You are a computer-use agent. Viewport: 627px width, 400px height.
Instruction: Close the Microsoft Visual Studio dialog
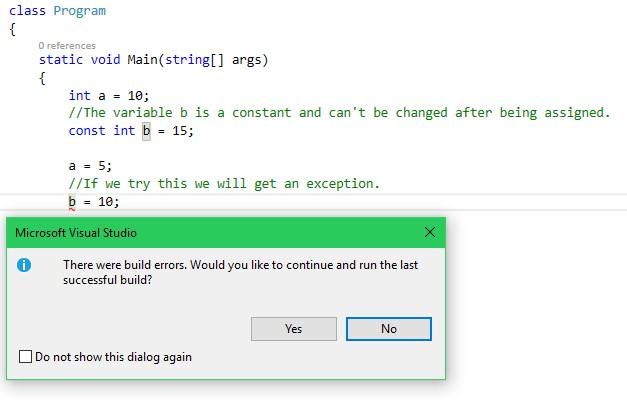(430, 232)
